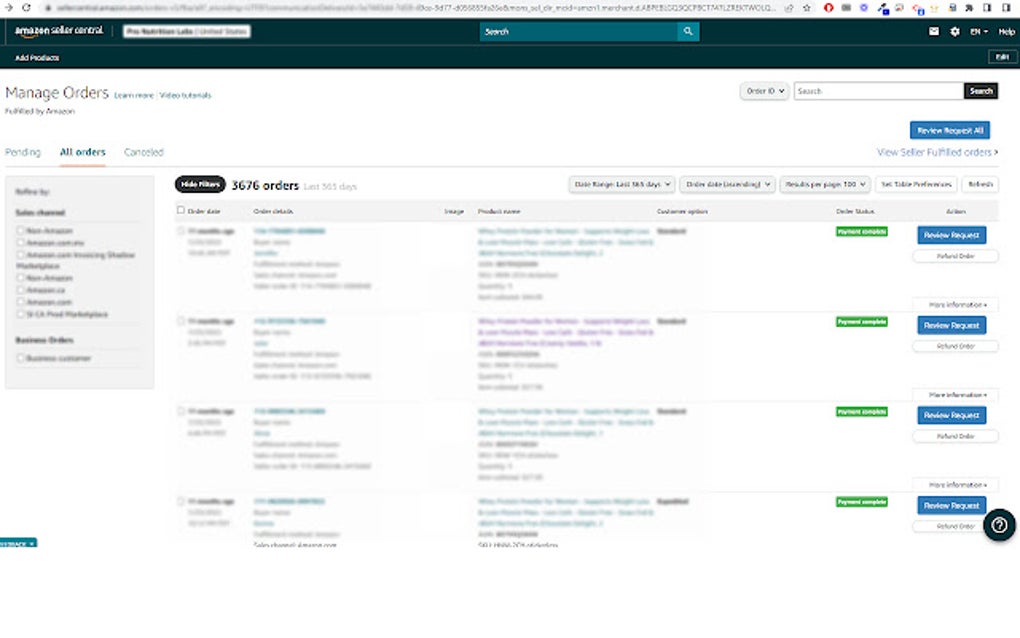
Task: Open the floating help question mark icon
Action: coord(999,525)
